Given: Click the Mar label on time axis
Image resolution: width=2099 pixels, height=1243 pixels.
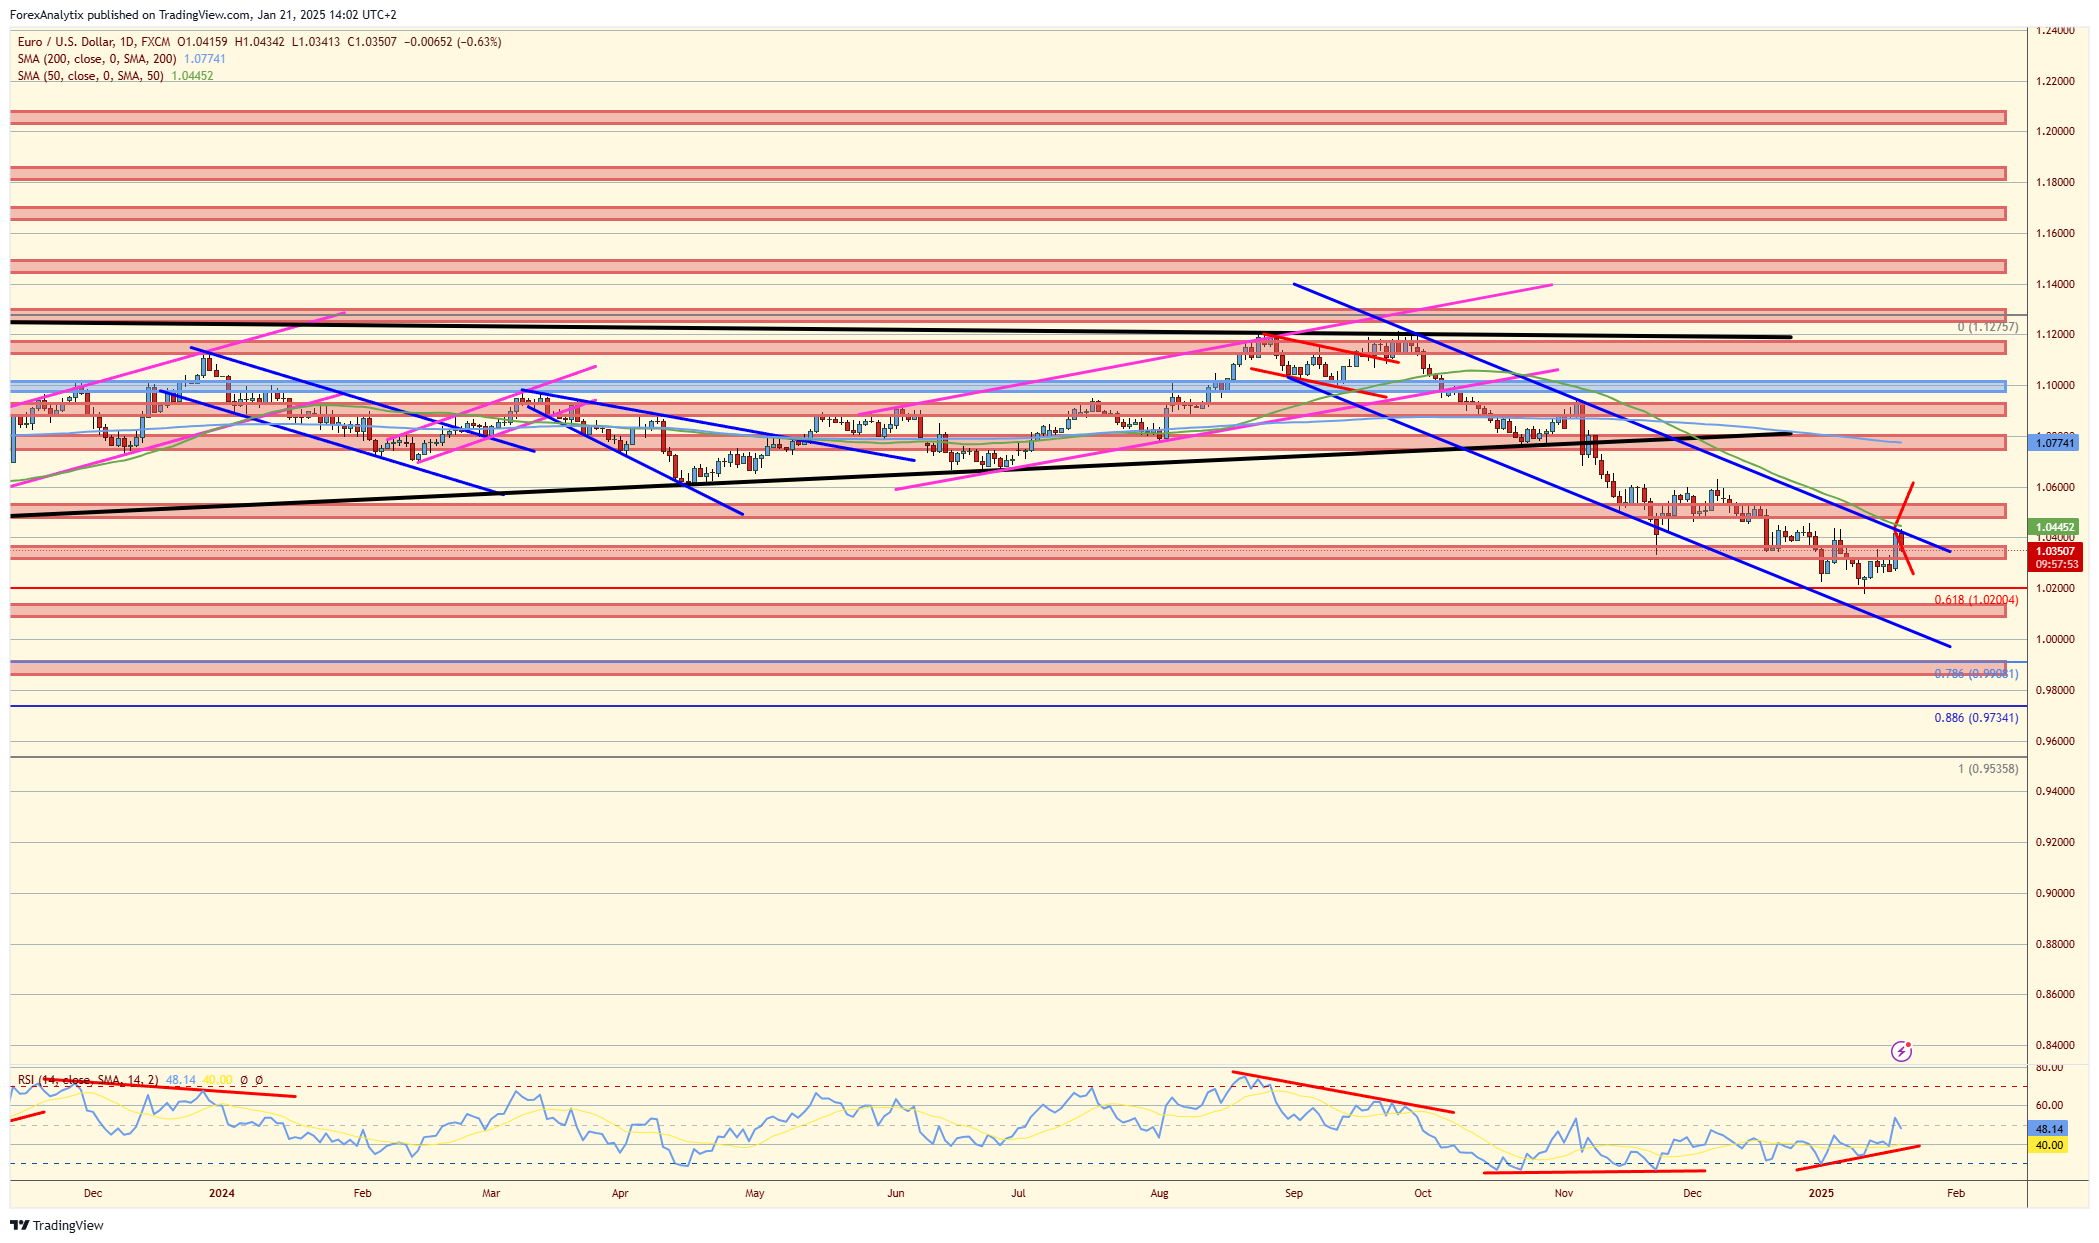Looking at the screenshot, I should (491, 1193).
